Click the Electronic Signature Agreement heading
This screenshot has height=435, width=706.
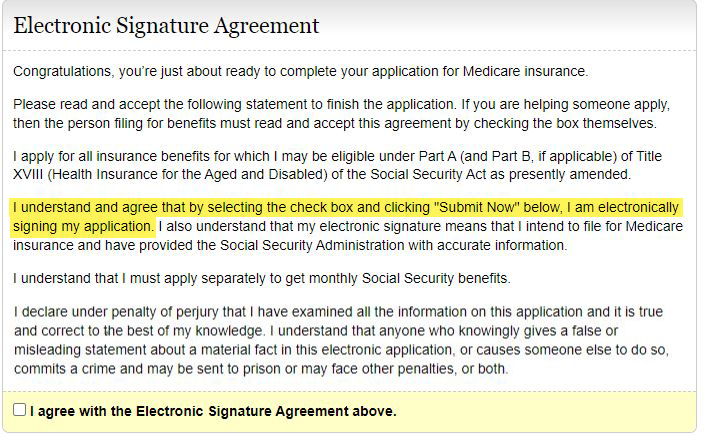tap(166, 25)
